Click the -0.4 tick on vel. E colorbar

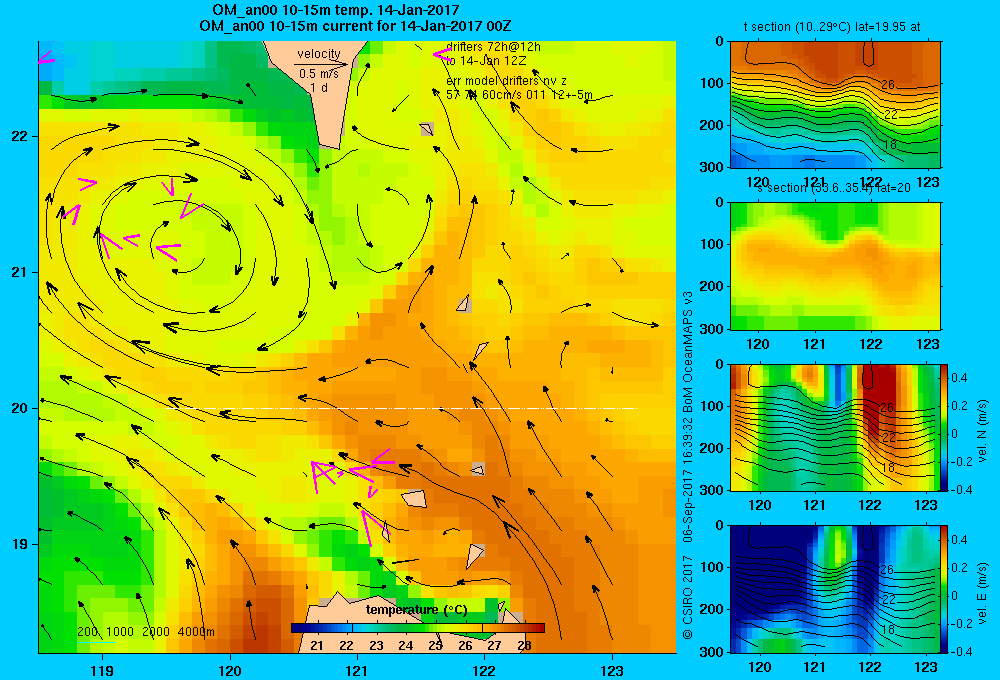[960, 651]
